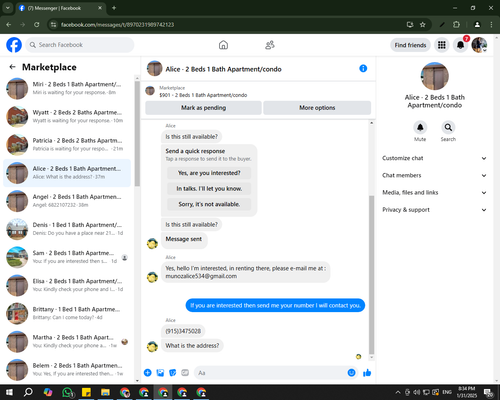Open conversation information blue info icon
The width and height of the screenshot is (500, 400).
[363, 68]
